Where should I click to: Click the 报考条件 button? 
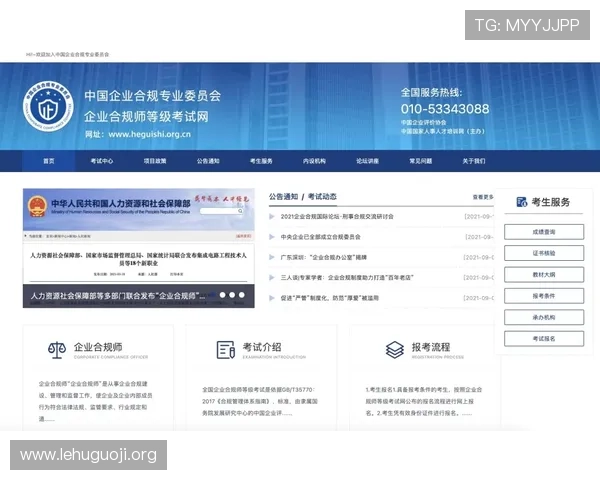(544, 296)
